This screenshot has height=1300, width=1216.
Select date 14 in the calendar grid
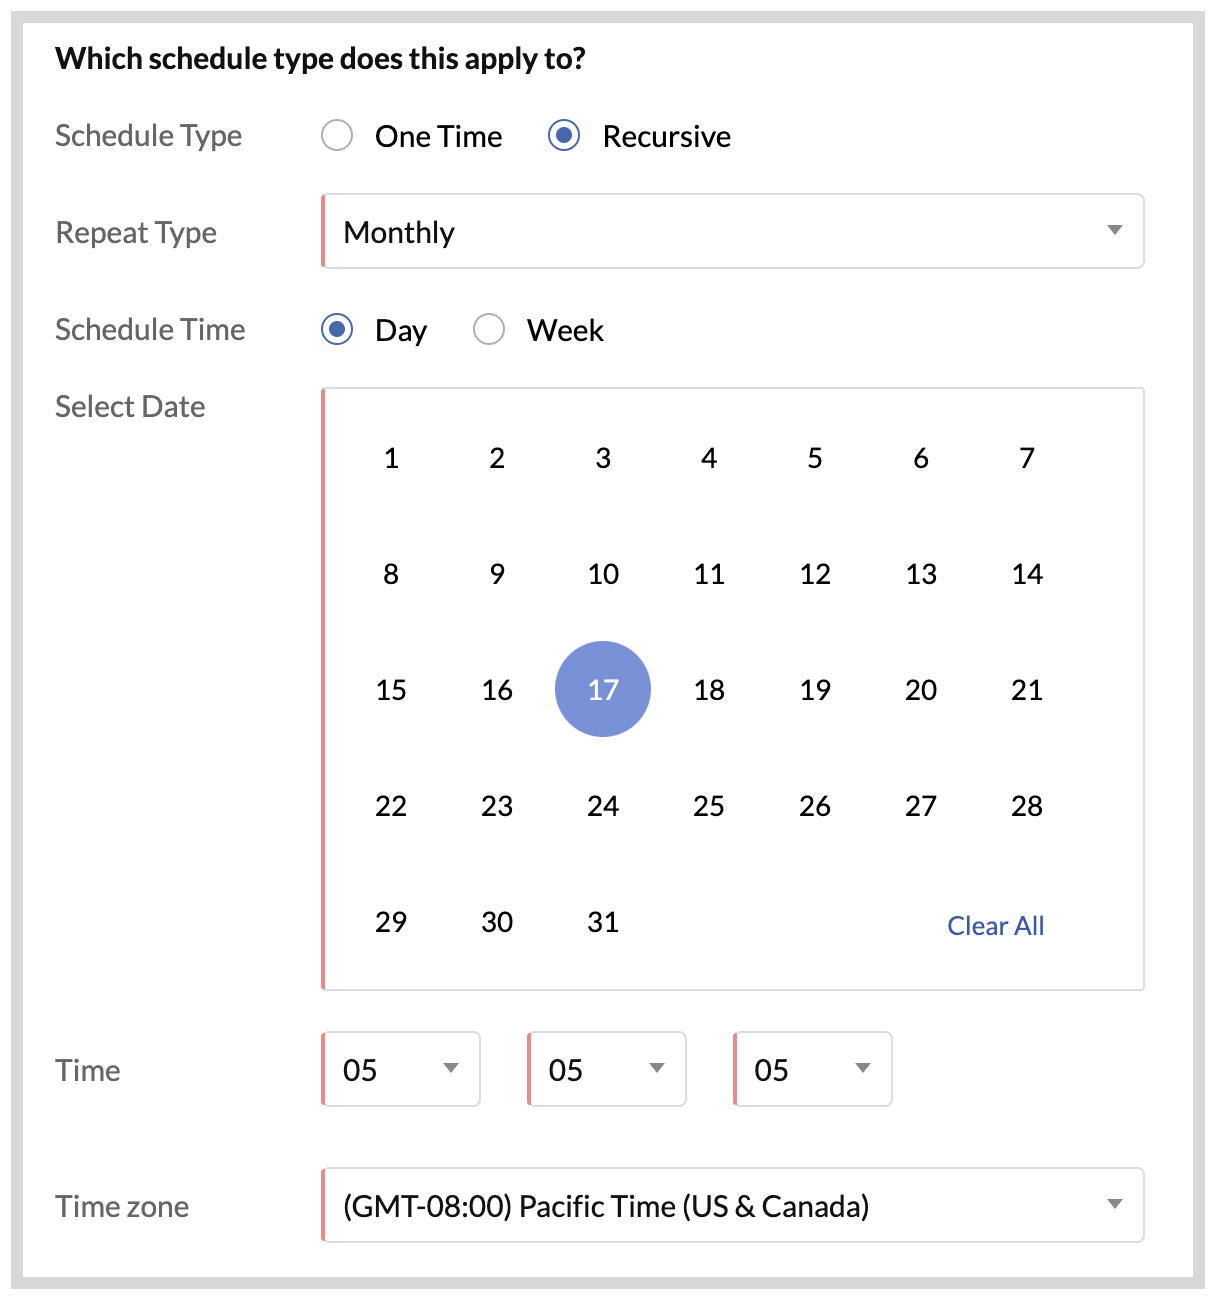pyautogui.click(x=1027, y=574)
